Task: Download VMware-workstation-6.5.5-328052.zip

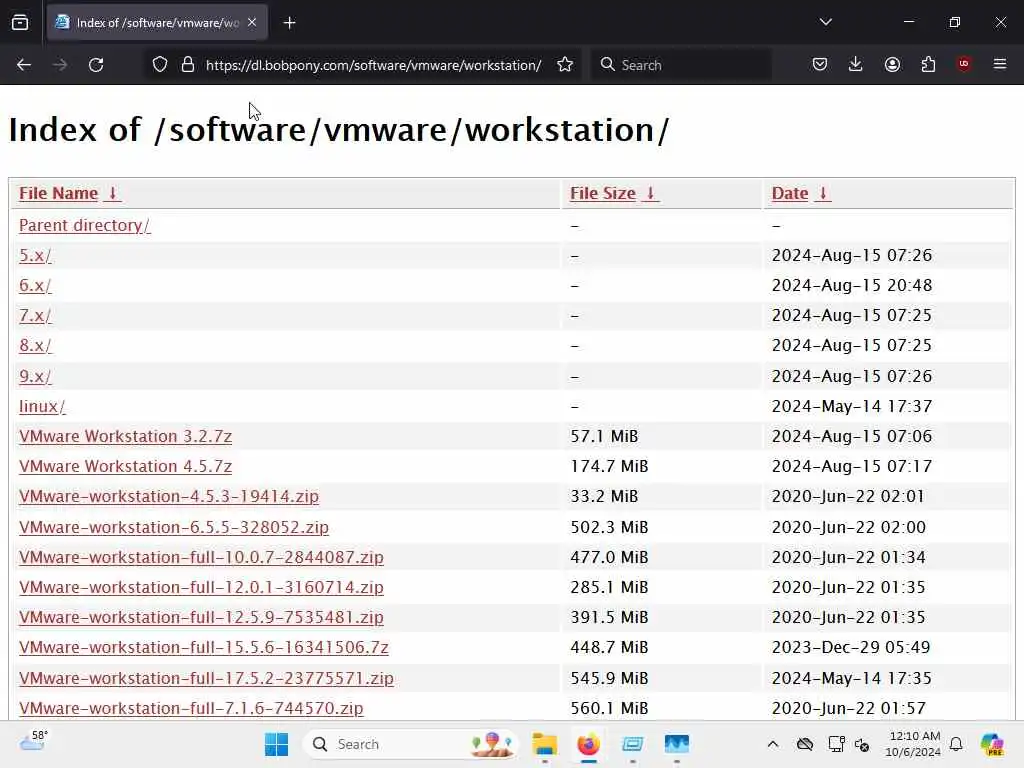Action: click(174, 527)
